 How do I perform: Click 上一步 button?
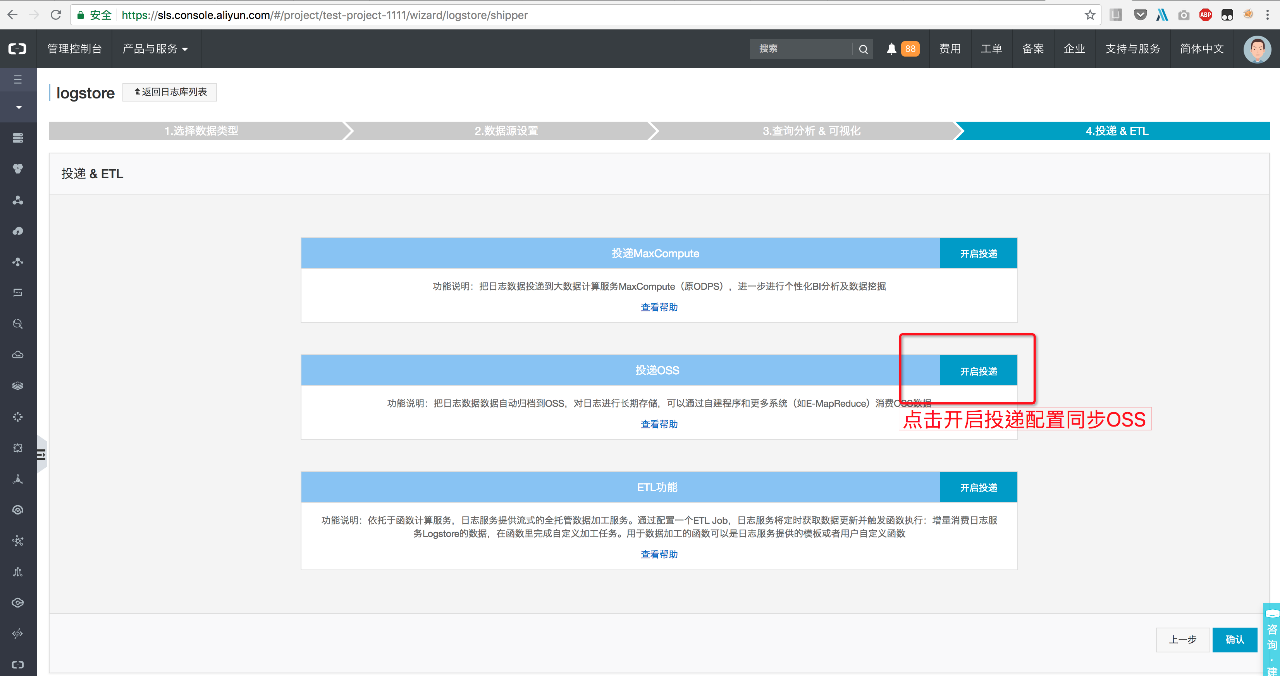tap(1182, 640)
